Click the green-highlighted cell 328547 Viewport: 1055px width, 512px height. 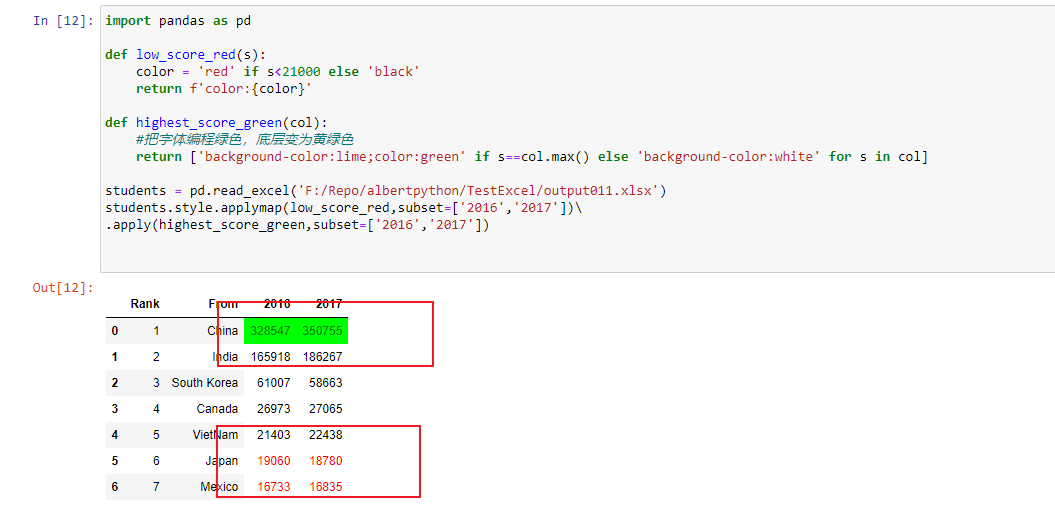[x=270, y=331]
